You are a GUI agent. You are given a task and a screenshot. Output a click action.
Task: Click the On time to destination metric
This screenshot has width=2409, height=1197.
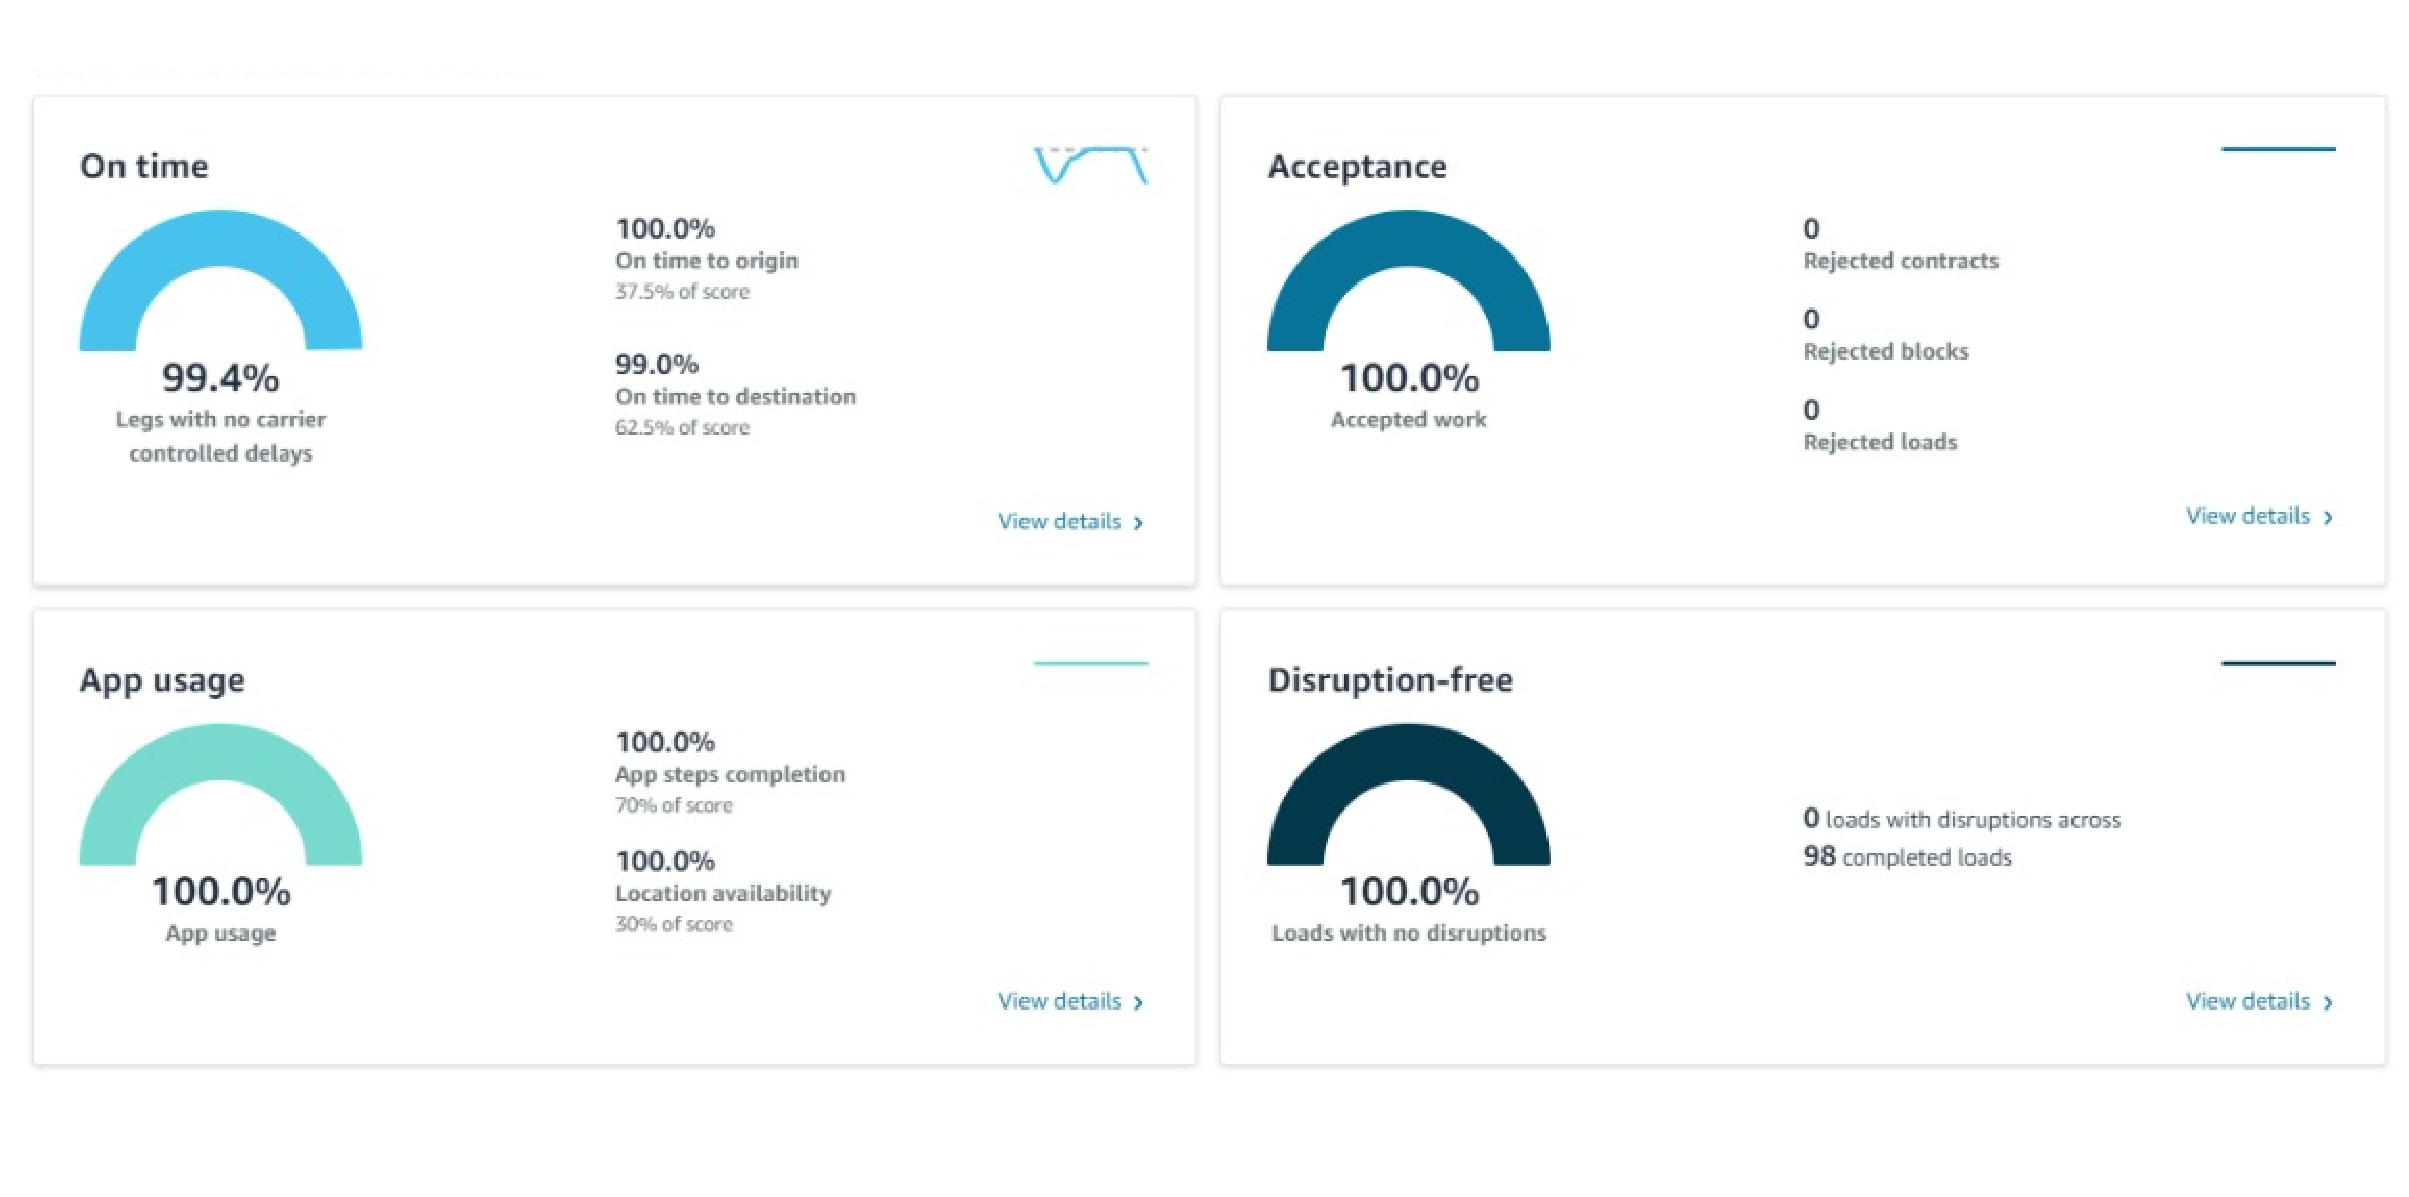tap(735, 396)
